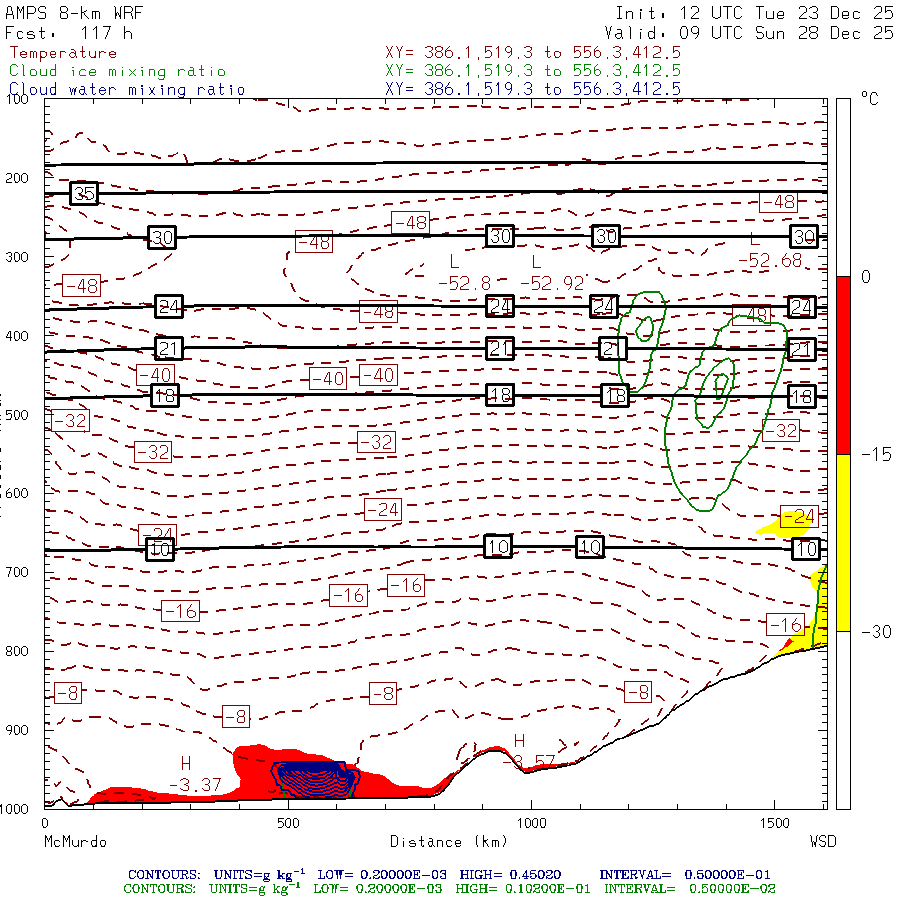
Task: Click the '-52.68' low temperature marker
Action: (770, 261)
